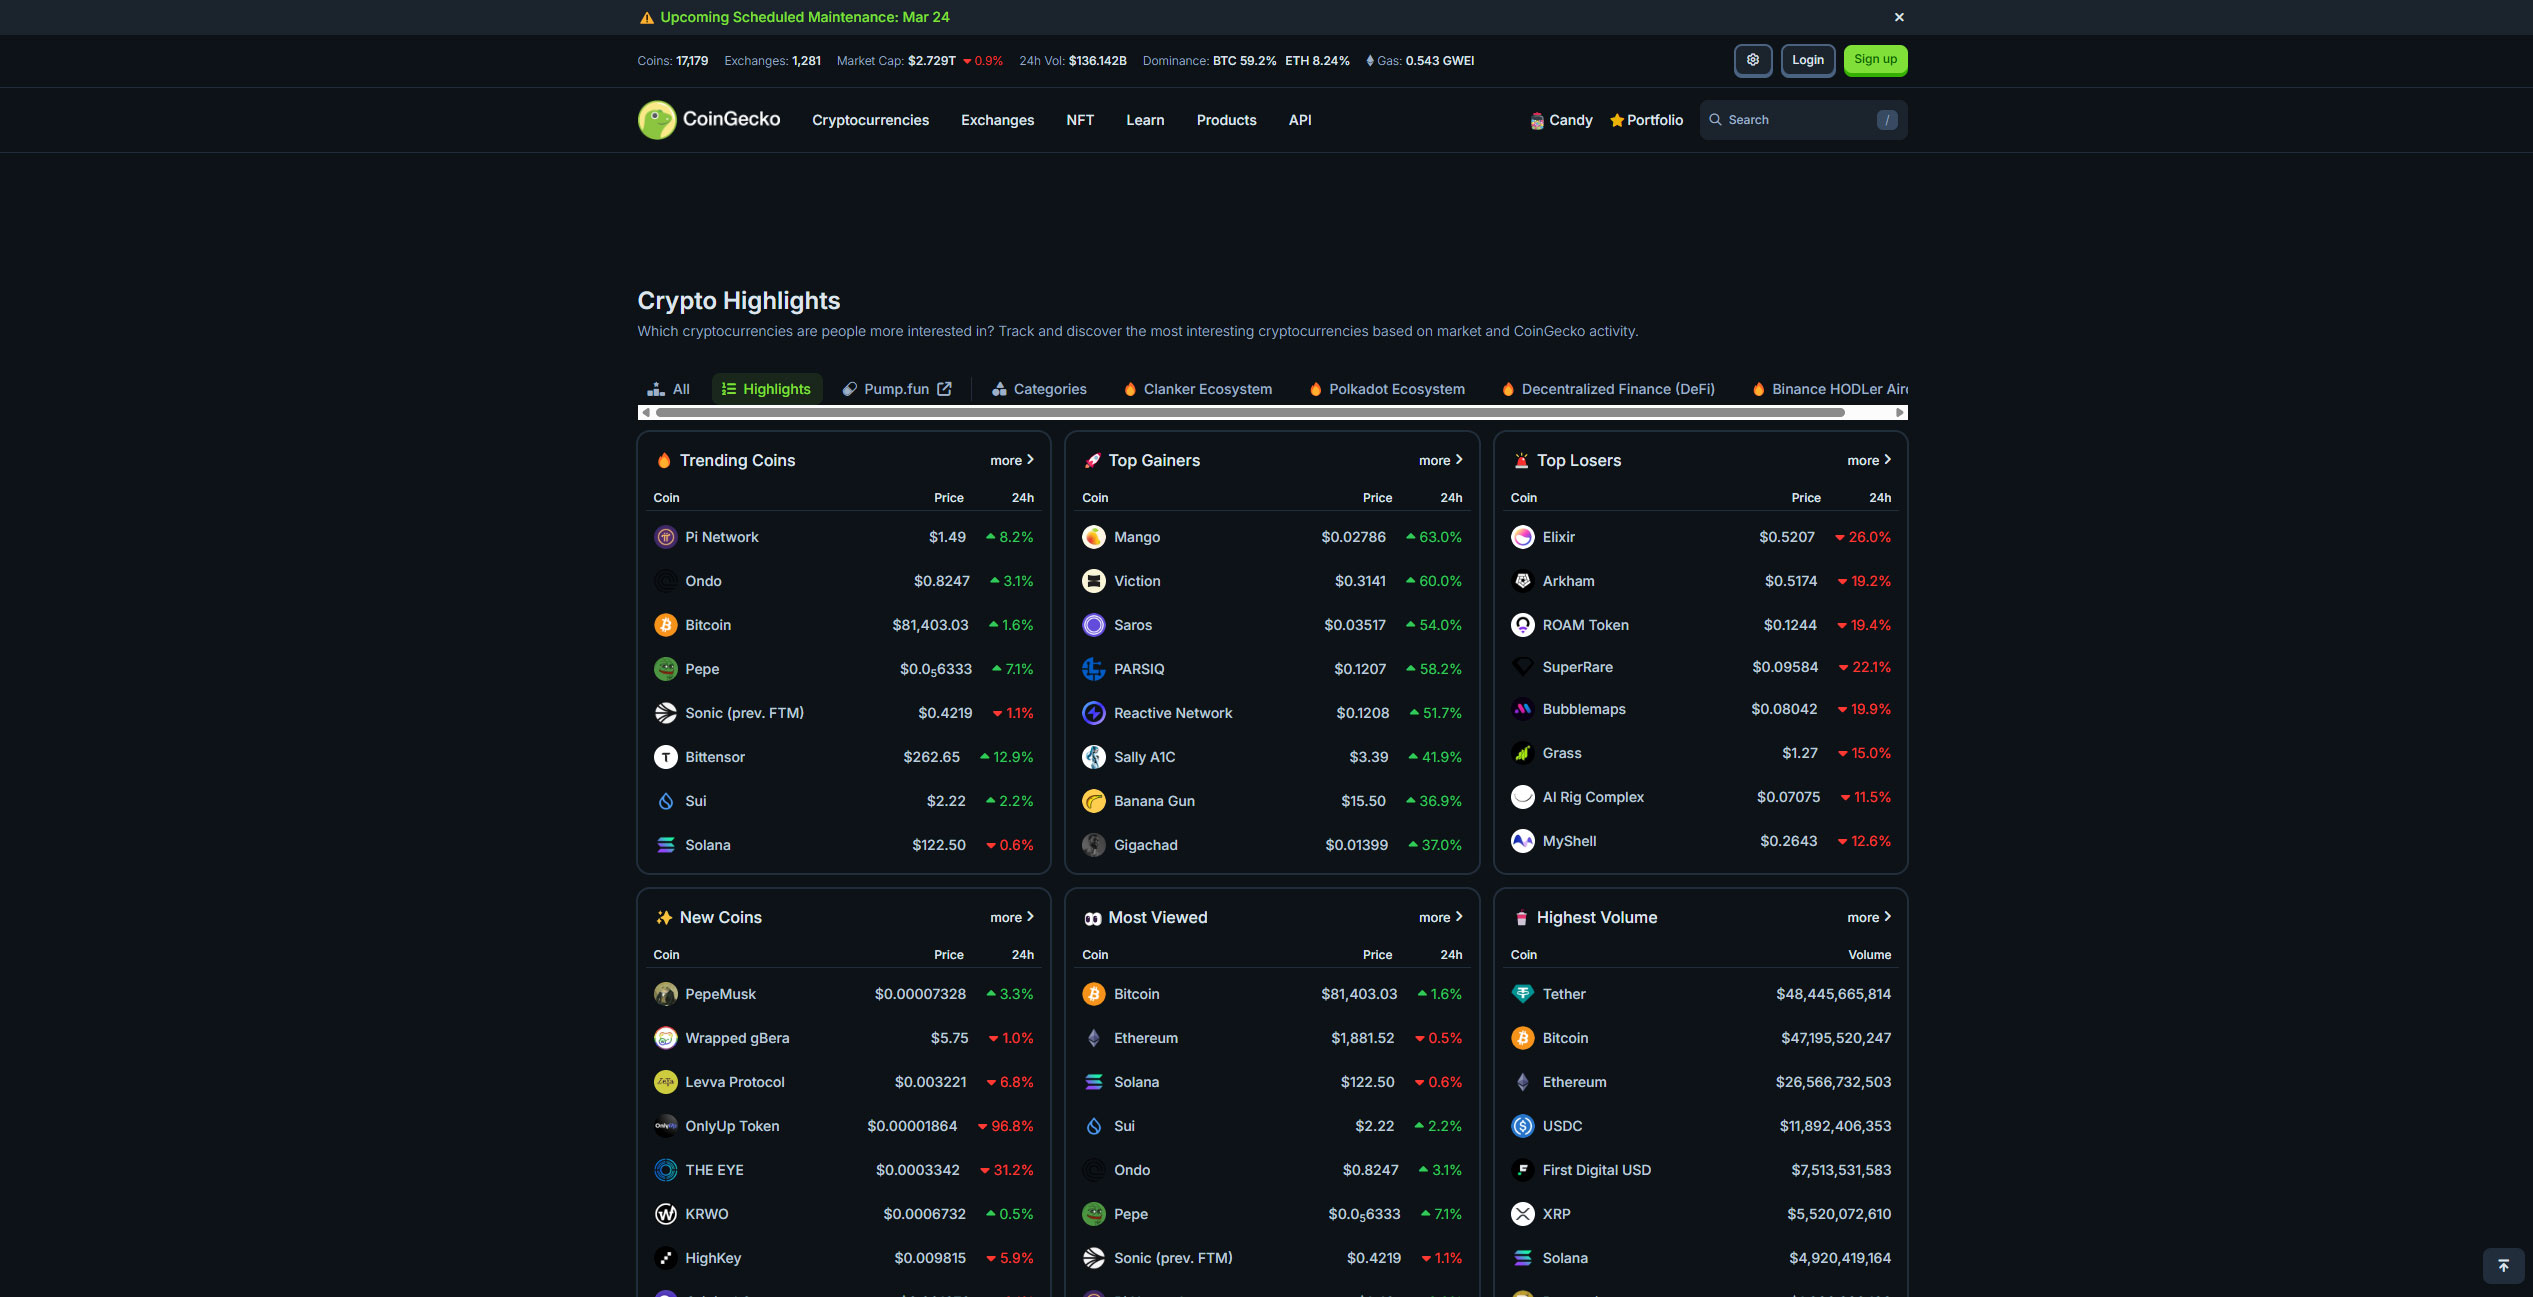Open the Products nav menu
The width and height of the screenshot is (2533, 1297).
tap(1226, 120)
